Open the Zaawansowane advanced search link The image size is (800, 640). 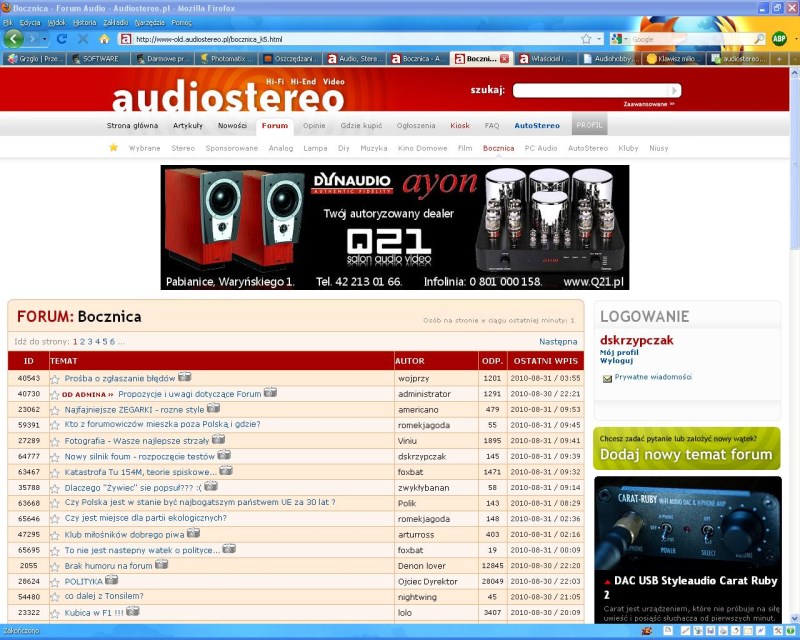648,104
